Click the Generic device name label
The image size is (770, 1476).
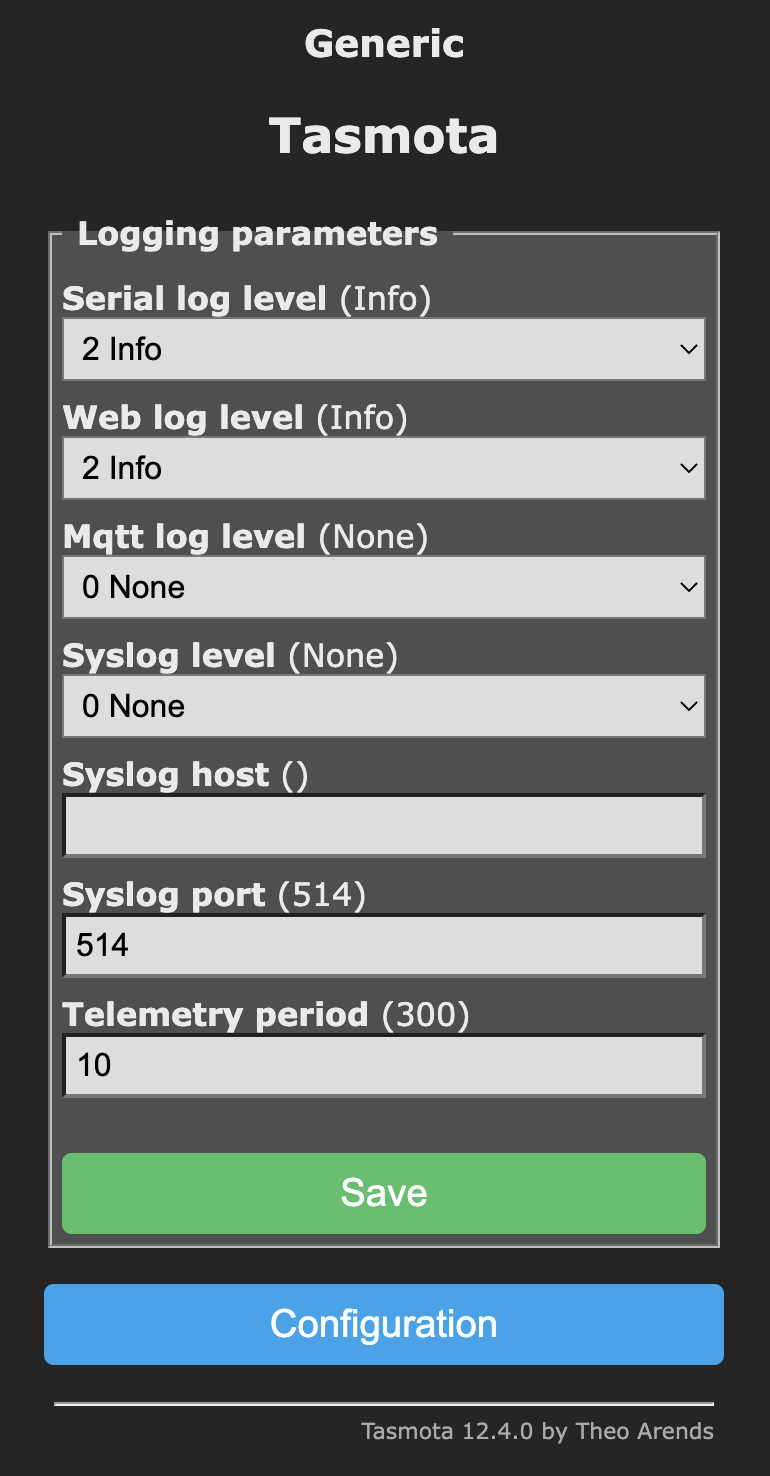tap(383, 43)
